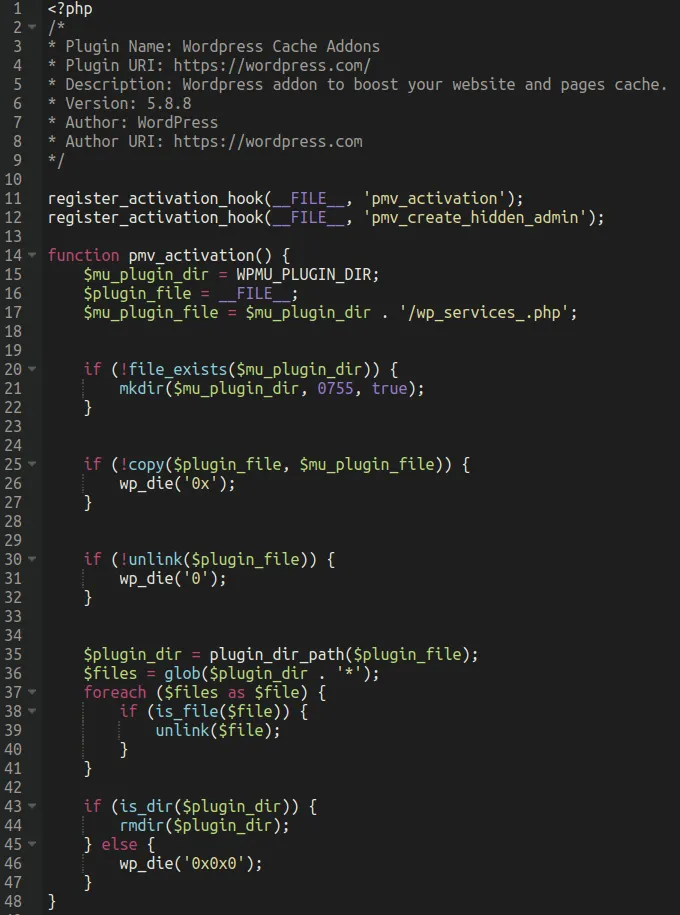Image resolution: width=680 pixels, height=915 pixels.
Task: Collapse the comment block at line 2
Action: (x=32, y=27)
